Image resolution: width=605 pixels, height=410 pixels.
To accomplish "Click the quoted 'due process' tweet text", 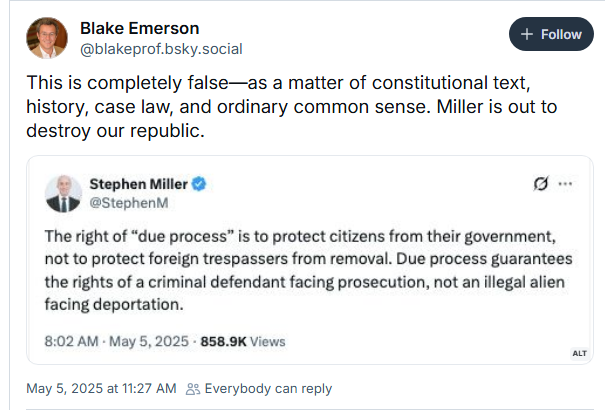I will 308,270.
